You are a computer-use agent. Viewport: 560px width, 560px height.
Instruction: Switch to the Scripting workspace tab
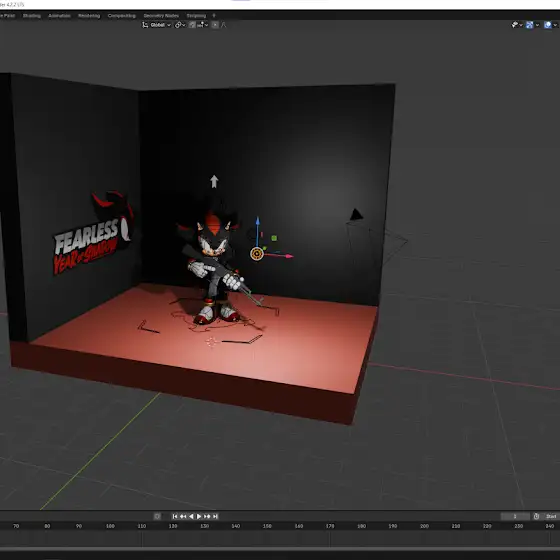click(x=196, y=16)
